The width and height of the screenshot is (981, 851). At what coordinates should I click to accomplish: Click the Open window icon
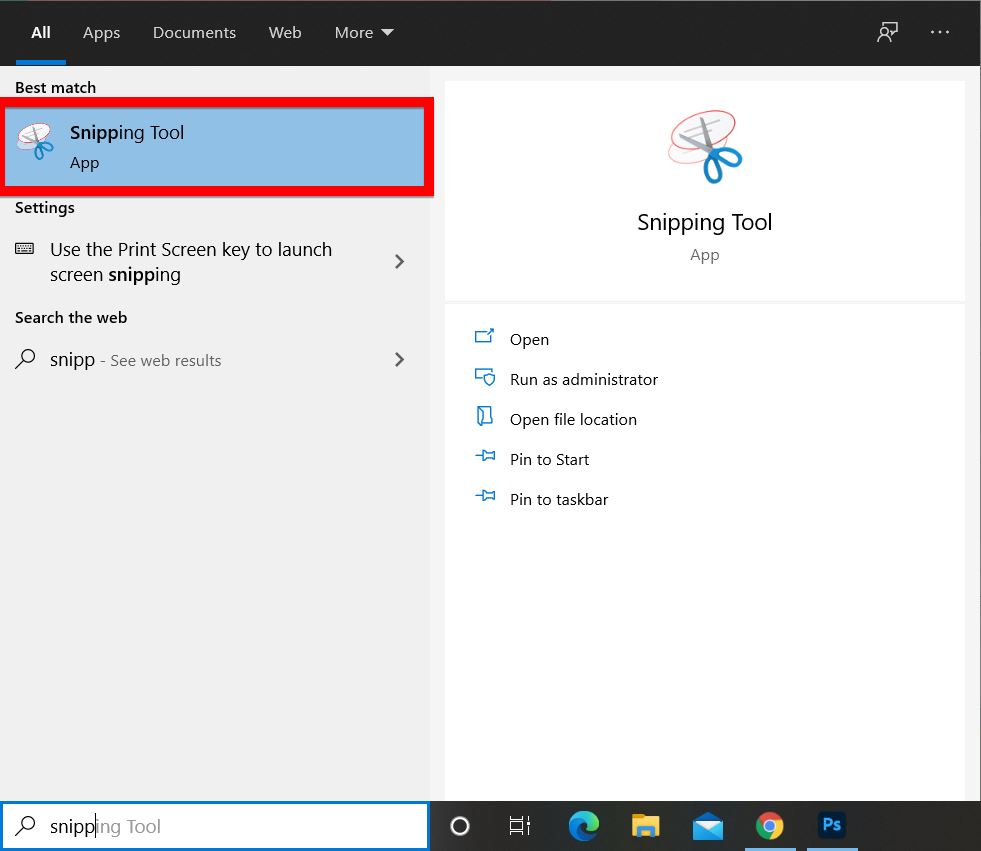[484, 337]
